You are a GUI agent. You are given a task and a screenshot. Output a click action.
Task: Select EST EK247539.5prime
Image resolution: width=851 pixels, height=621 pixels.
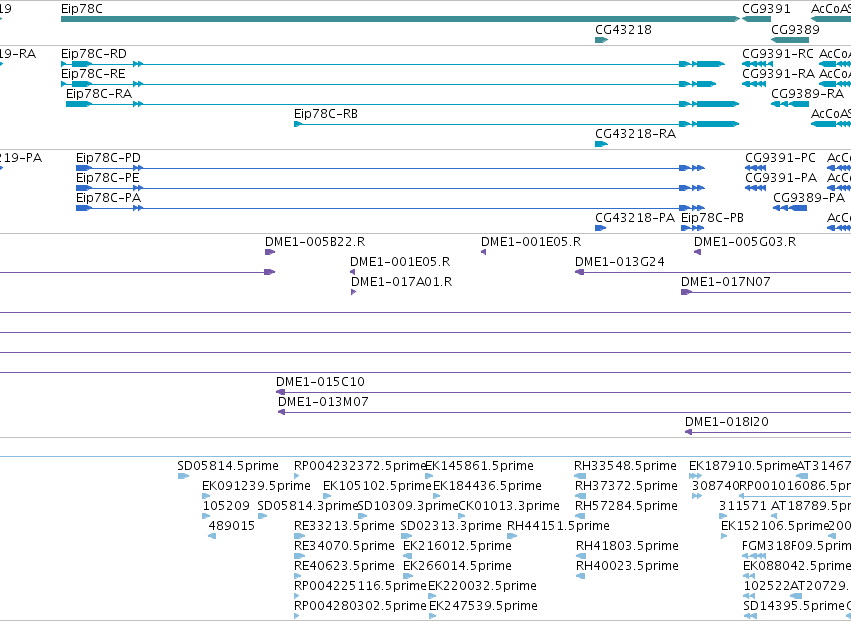(x=483, y=605)
